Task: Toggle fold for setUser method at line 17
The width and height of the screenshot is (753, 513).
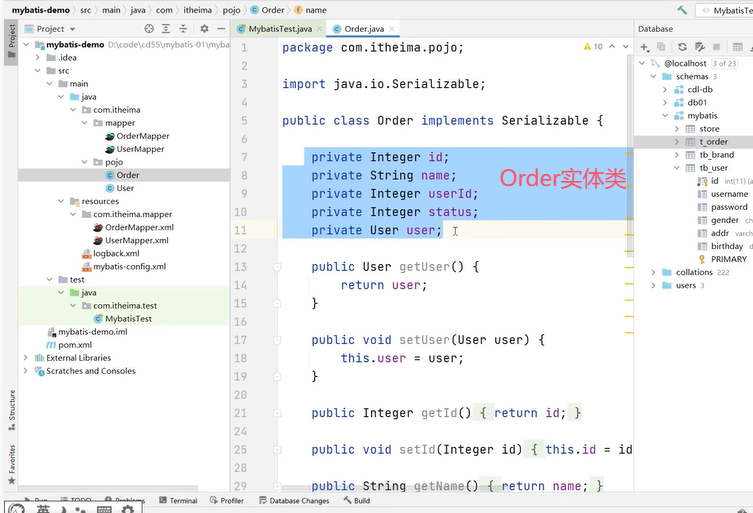Action: [x=277, y=340]
